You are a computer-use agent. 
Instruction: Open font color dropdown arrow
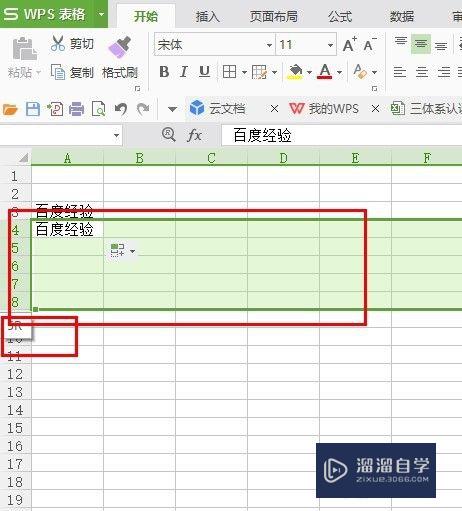click(339, 72)
